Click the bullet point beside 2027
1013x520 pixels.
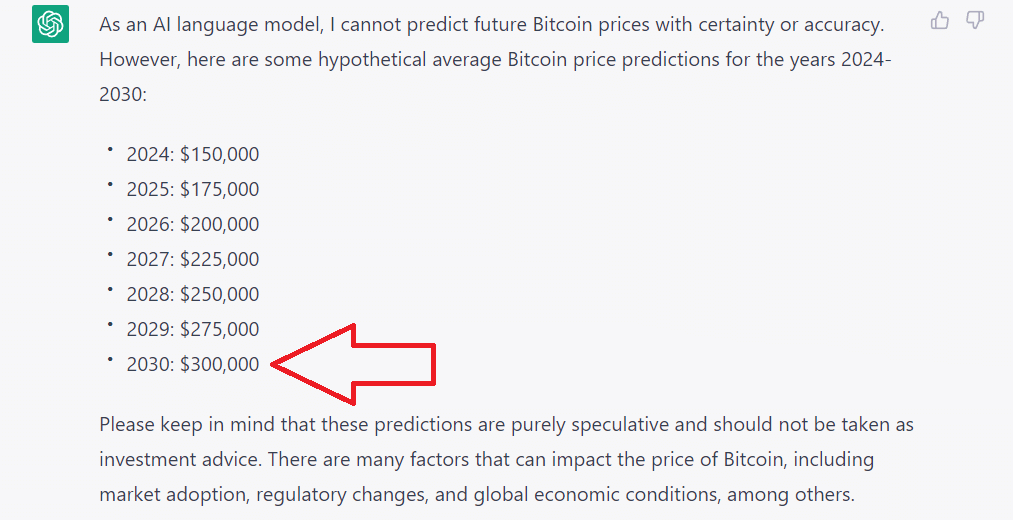coord(109,255)
